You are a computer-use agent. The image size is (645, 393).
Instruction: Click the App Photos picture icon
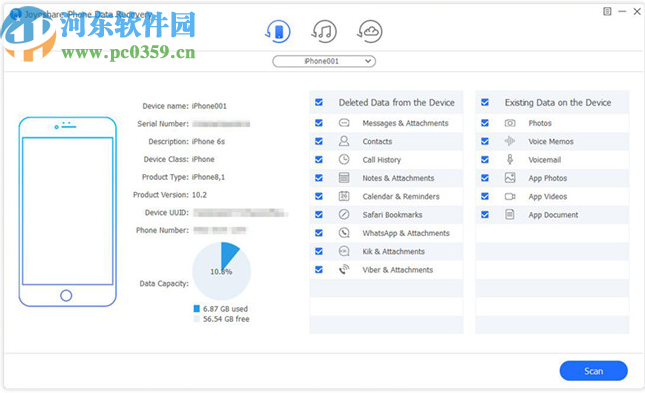[510, 178]
